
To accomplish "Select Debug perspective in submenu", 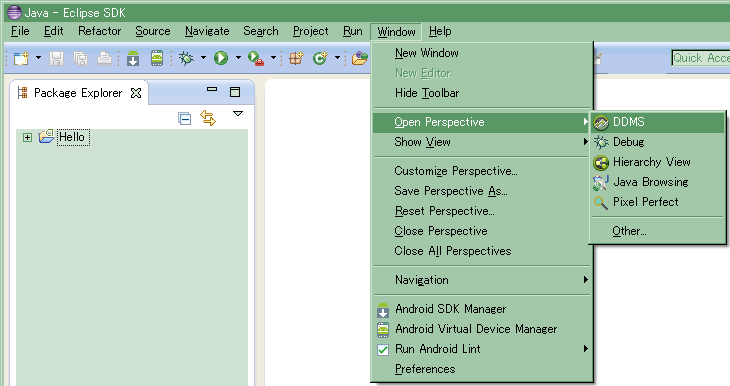I will click(x=658, y=142).
